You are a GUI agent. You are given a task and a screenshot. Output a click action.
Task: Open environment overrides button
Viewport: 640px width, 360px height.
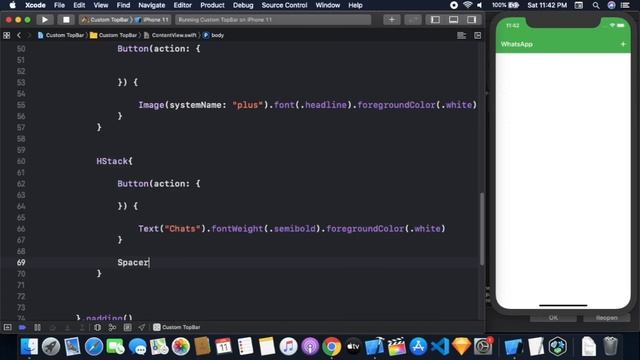tap(127, 327)
